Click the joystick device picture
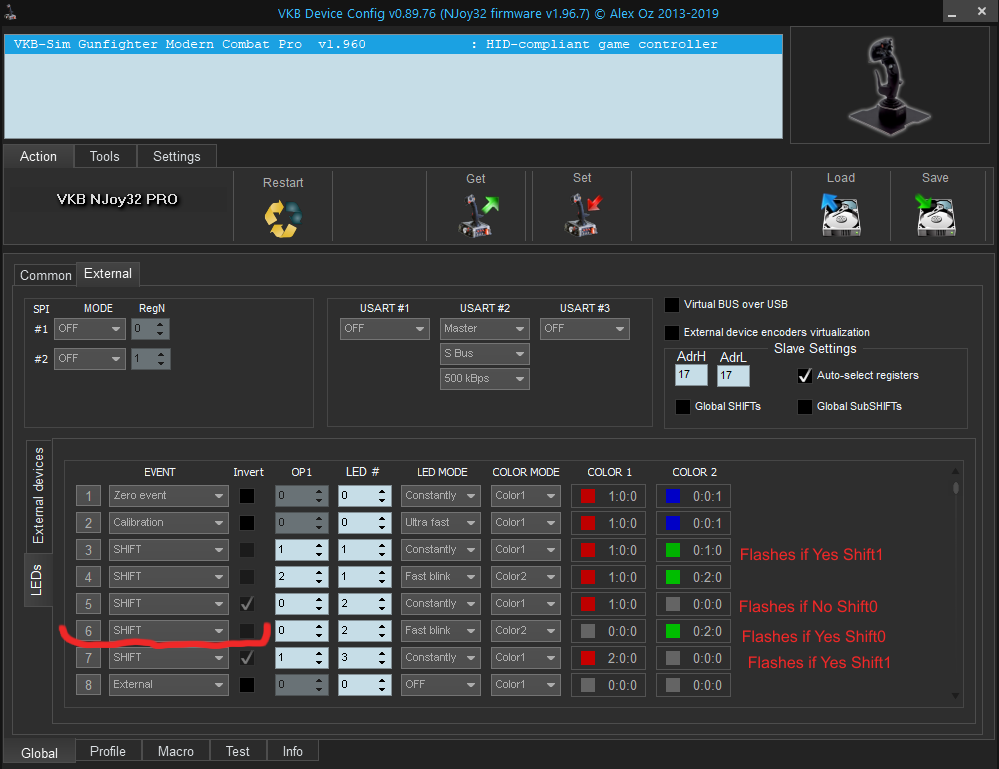Screen dimensions: 999x769 pos(889,85)
